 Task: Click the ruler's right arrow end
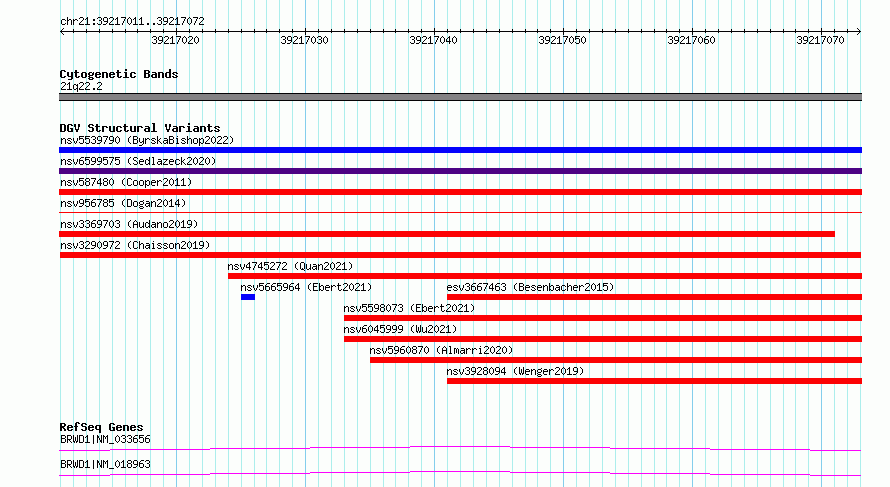[x=859, y=32]
